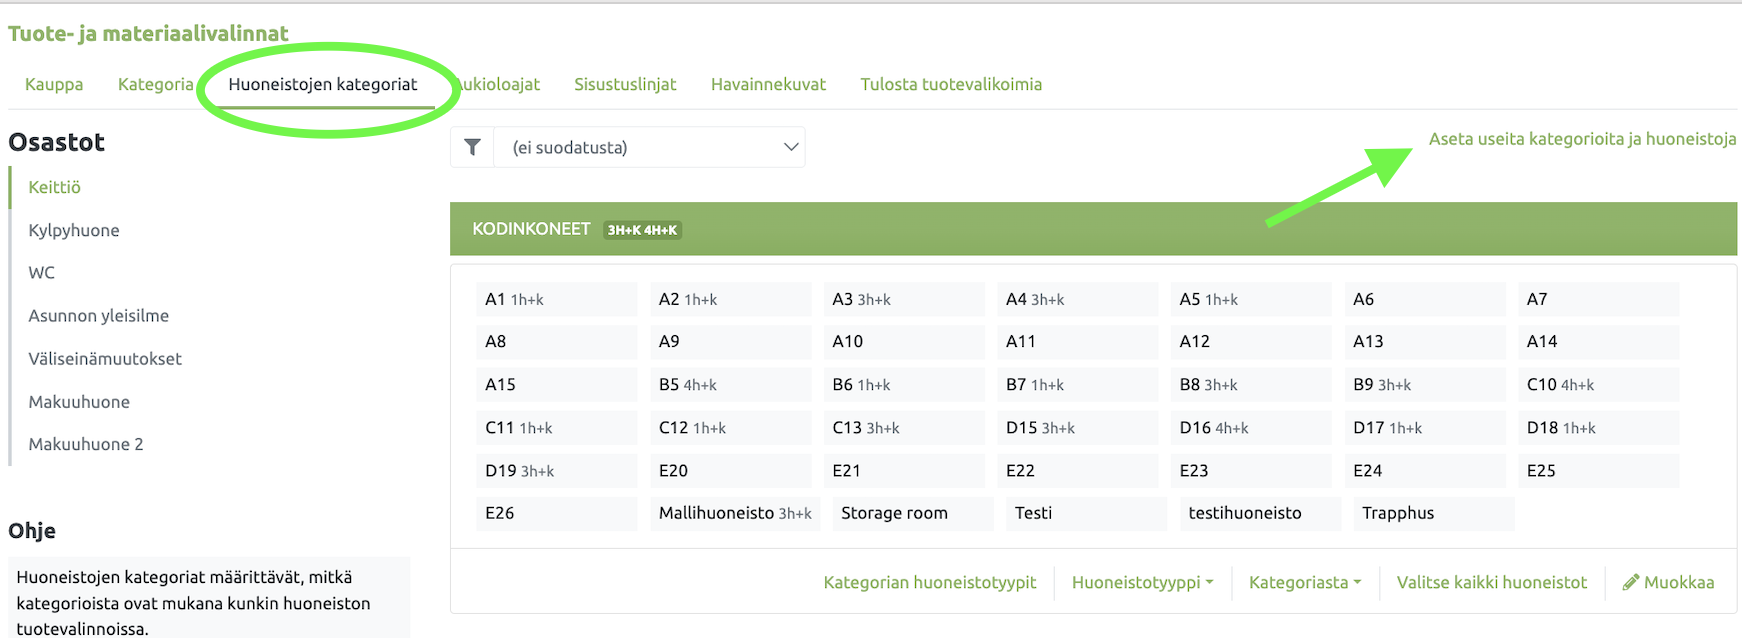This screenshot has width=1742, height=638.
Task: Open Tulosta tuotevalikoimia tab
Action: [x=950, y=84]
